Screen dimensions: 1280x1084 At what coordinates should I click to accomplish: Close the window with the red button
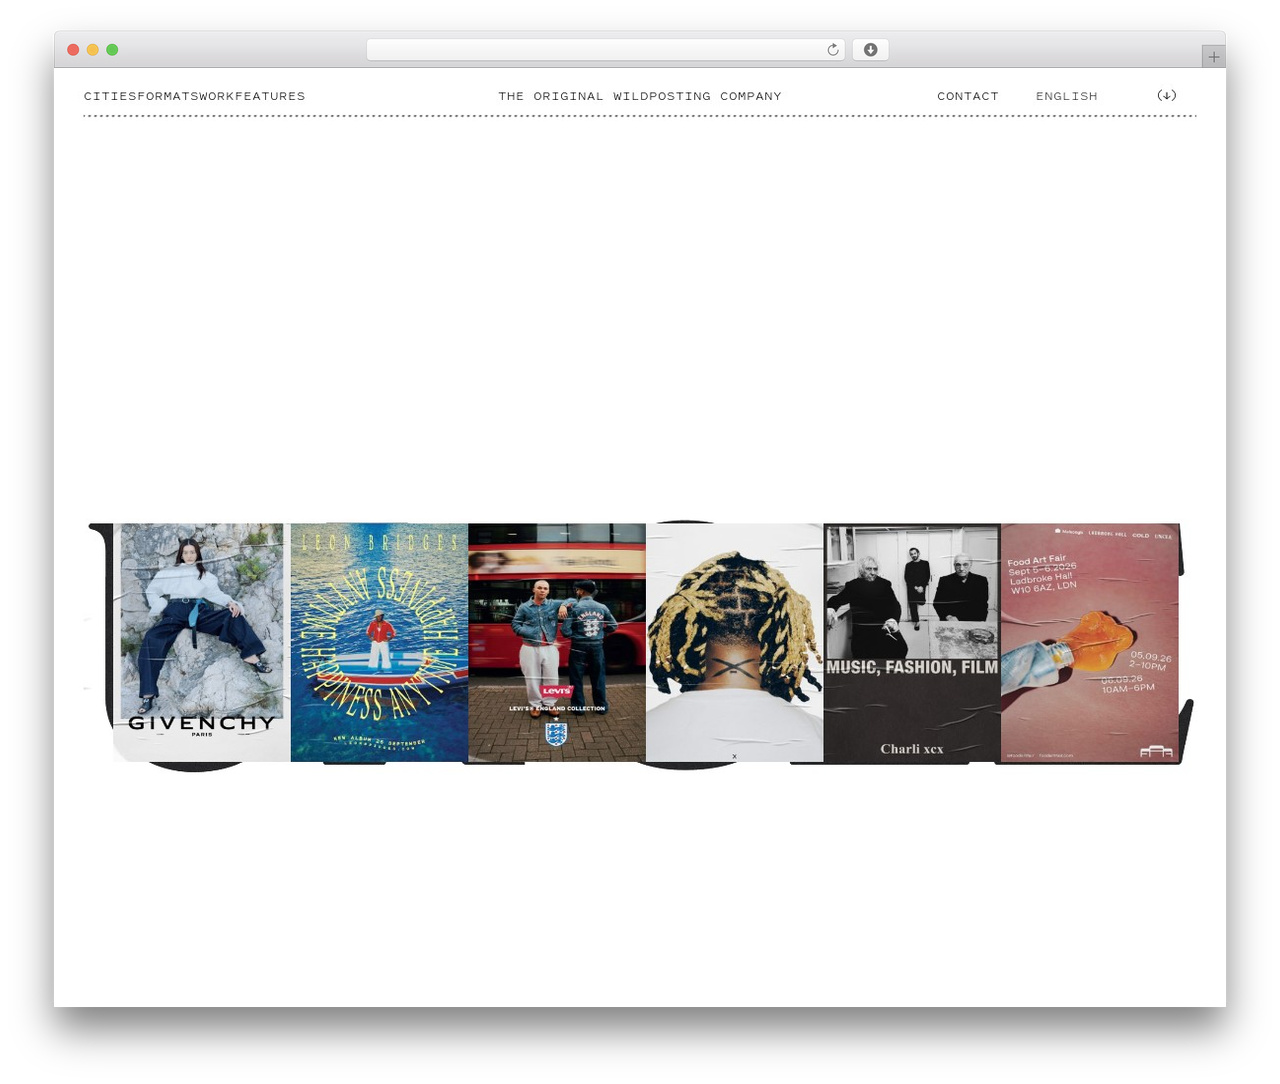click(x=73, y=50)
